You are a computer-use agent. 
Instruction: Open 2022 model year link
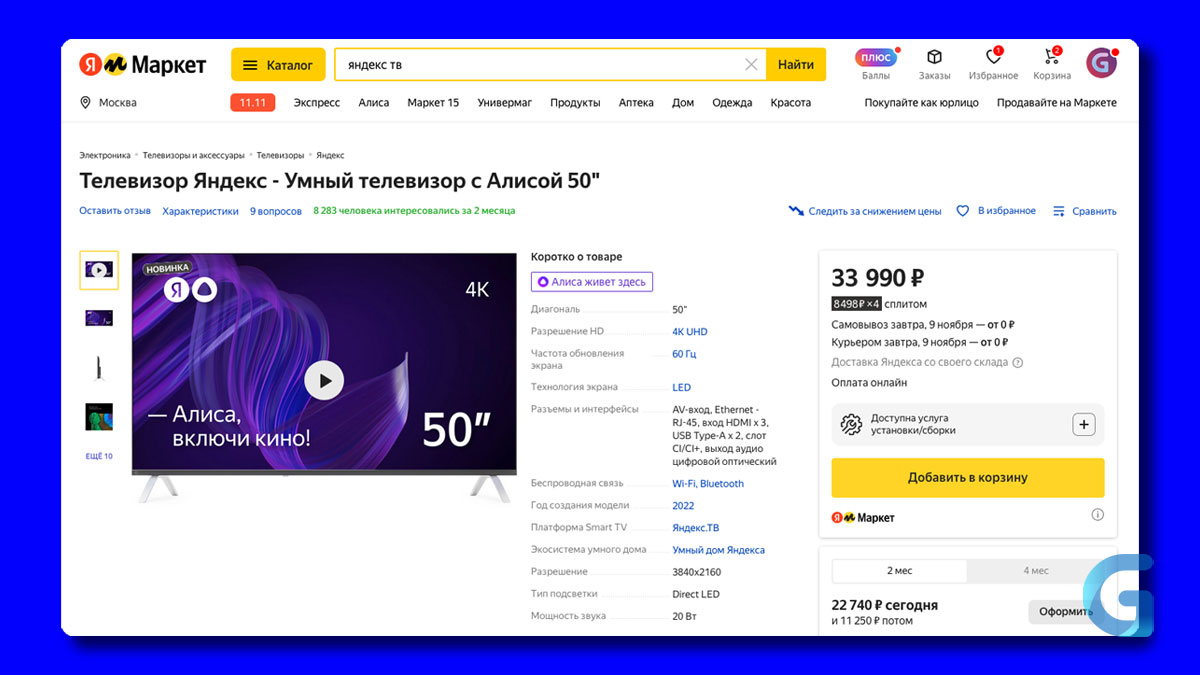coord(683,506)
